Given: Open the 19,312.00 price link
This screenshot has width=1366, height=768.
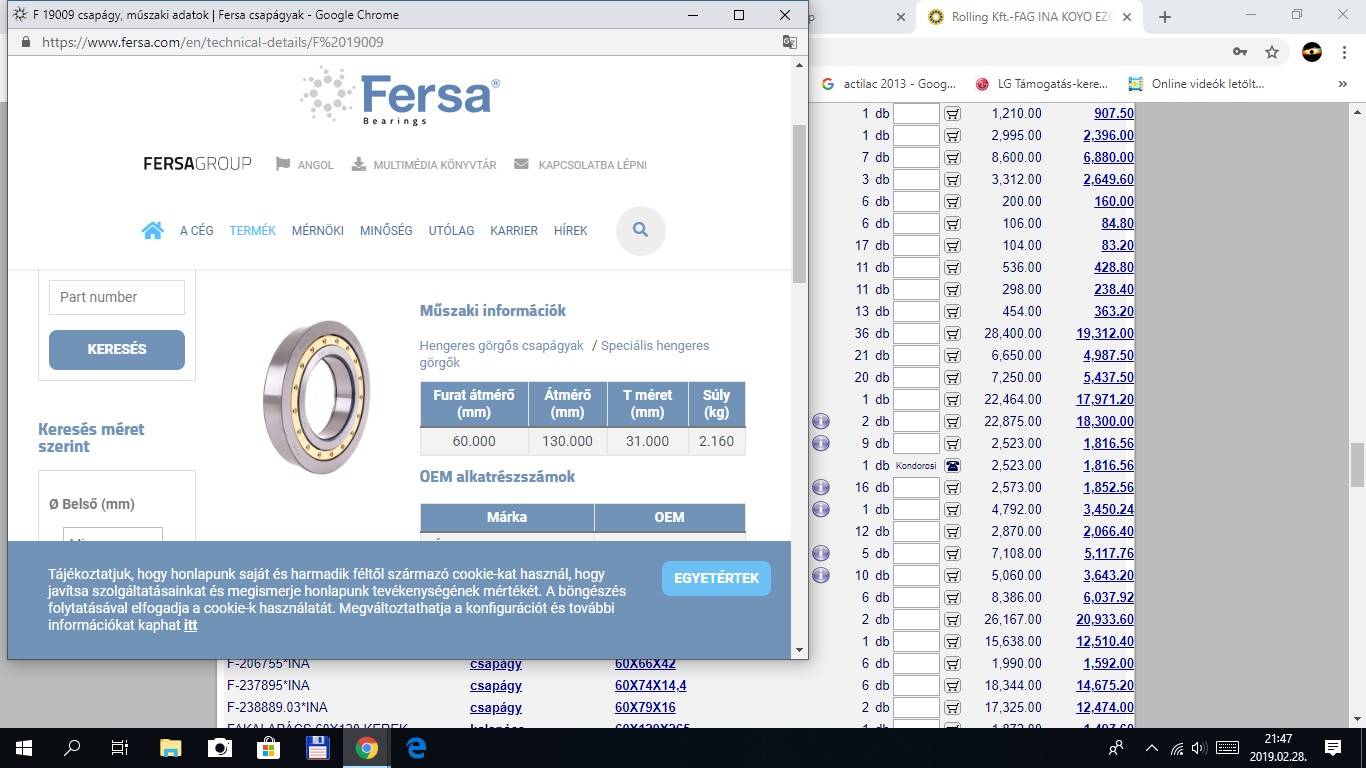Looking at the screenshot, I should [1104, 334].
